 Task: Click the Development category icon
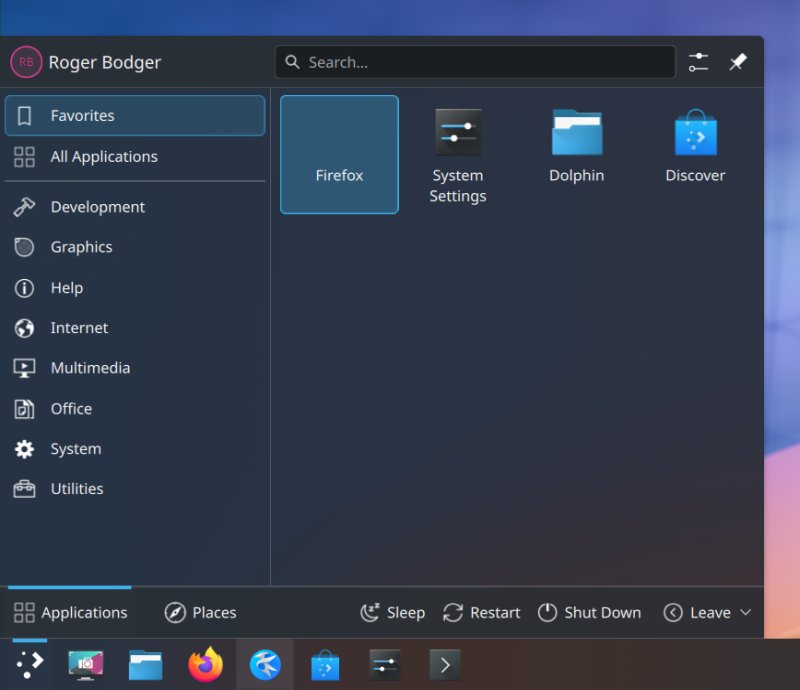pyautogui.click(x=23, y=207)
